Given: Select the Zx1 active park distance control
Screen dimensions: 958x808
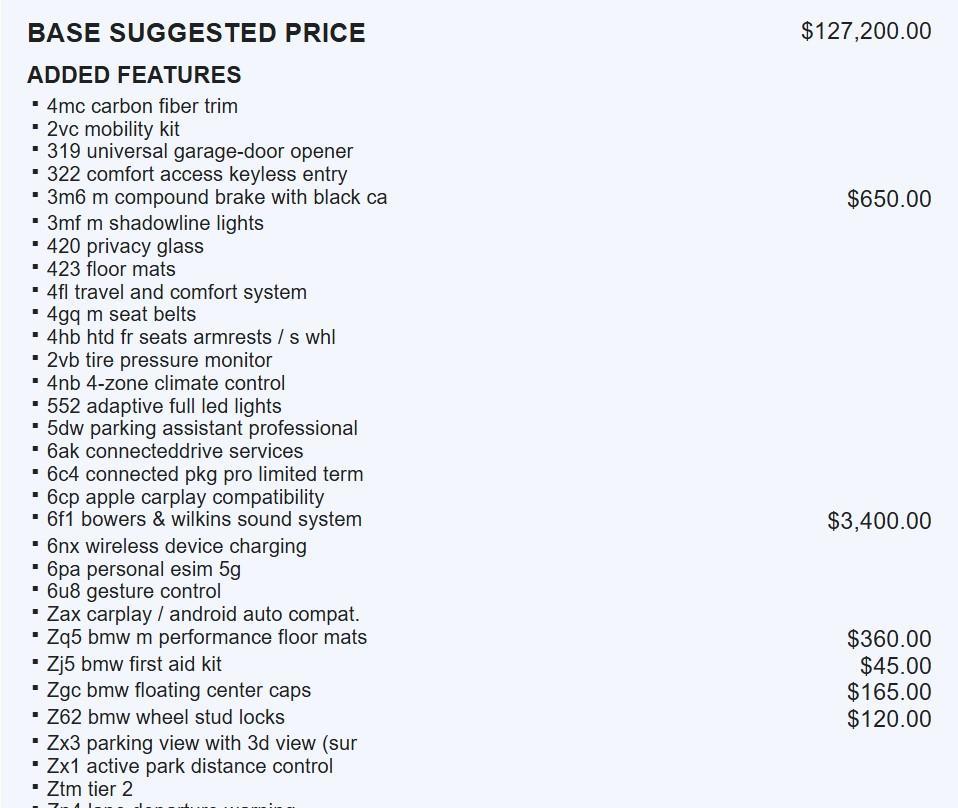Looking at the screenshot, I should click(190, 767).
